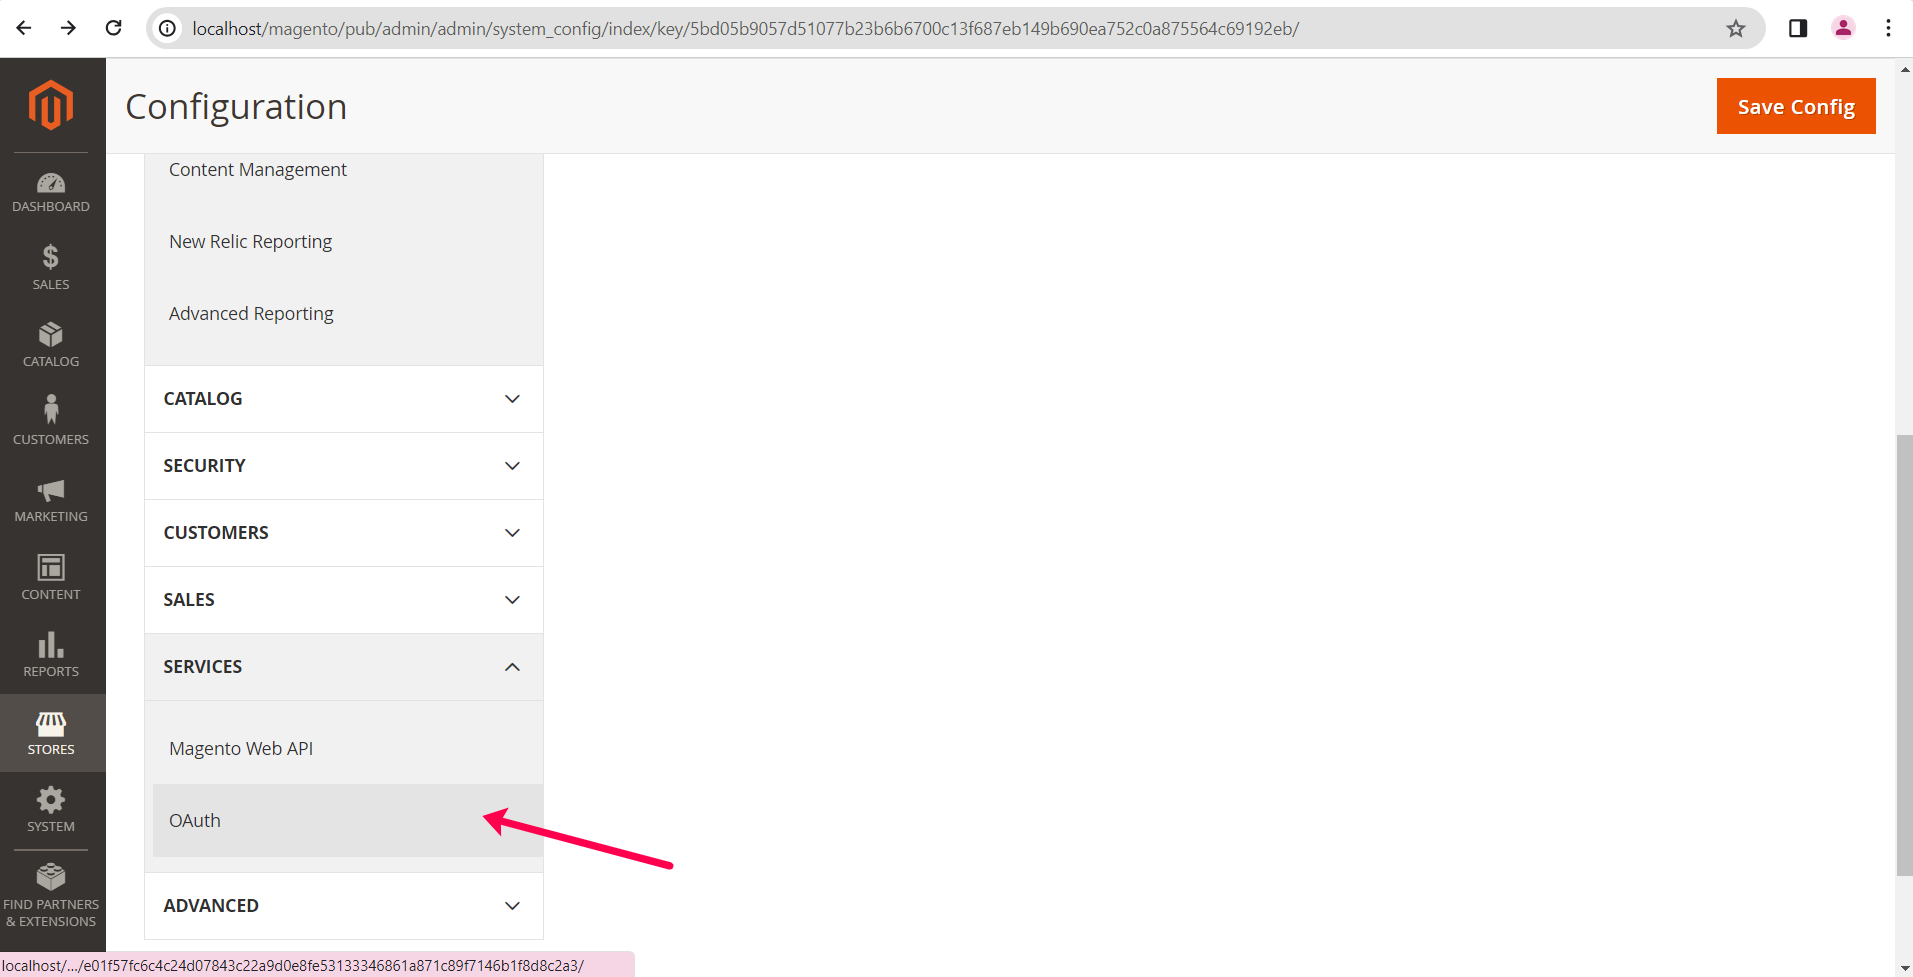Click the browser address bar URL
This screenshot has width=1913, height=977.
click(745, 29)
